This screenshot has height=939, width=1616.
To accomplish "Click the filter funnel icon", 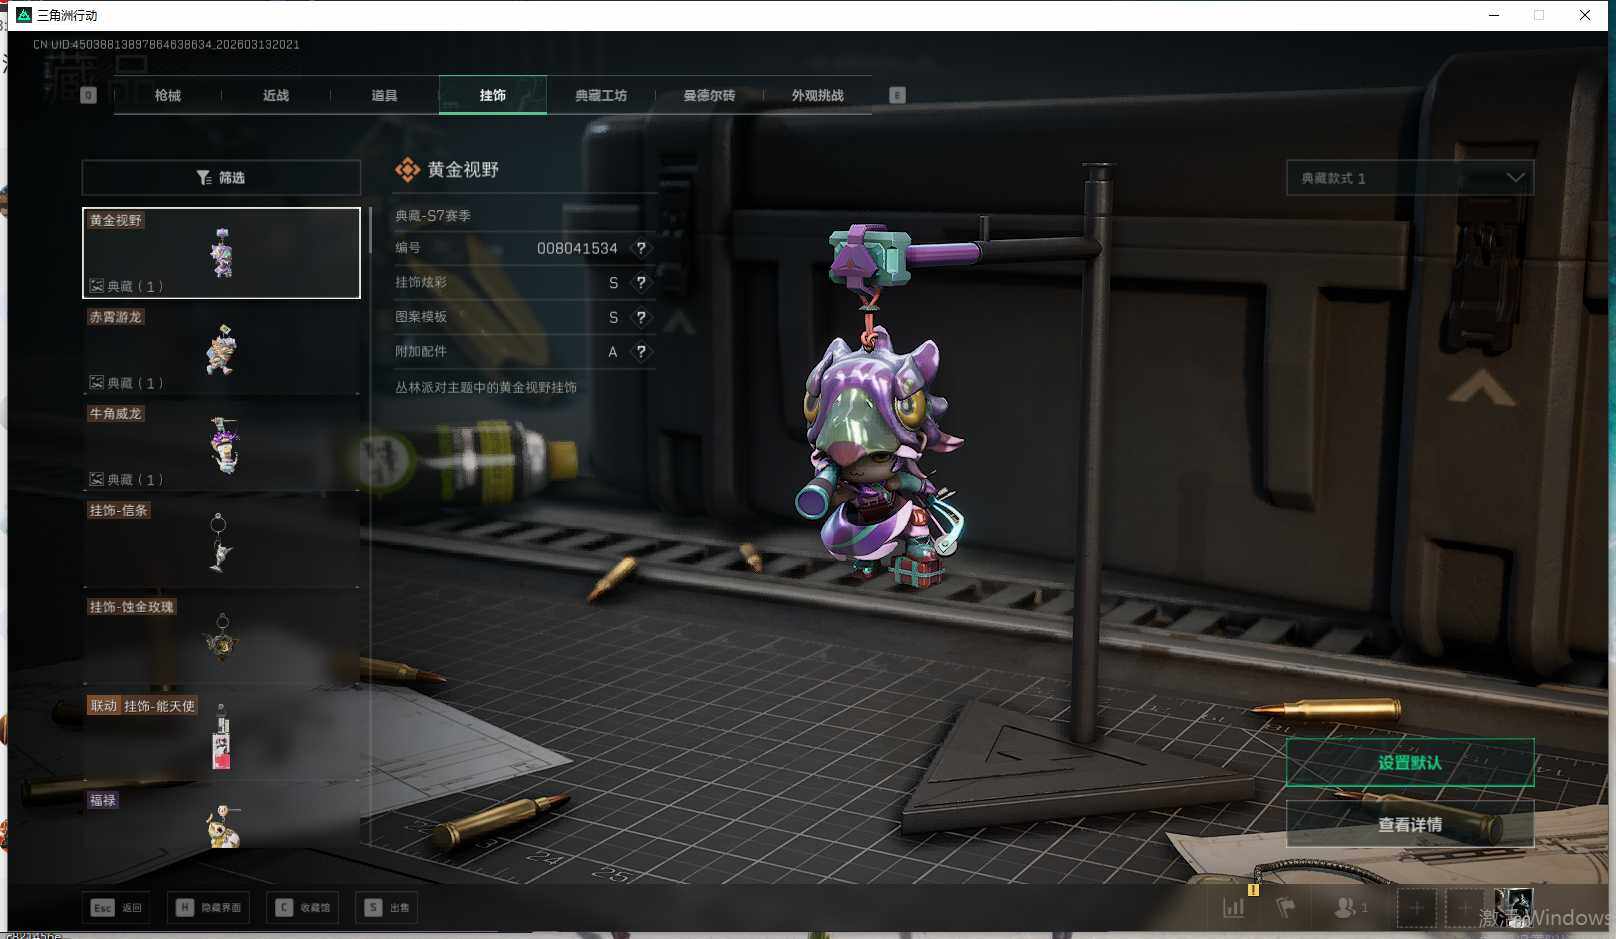I will tap(204, 177).
